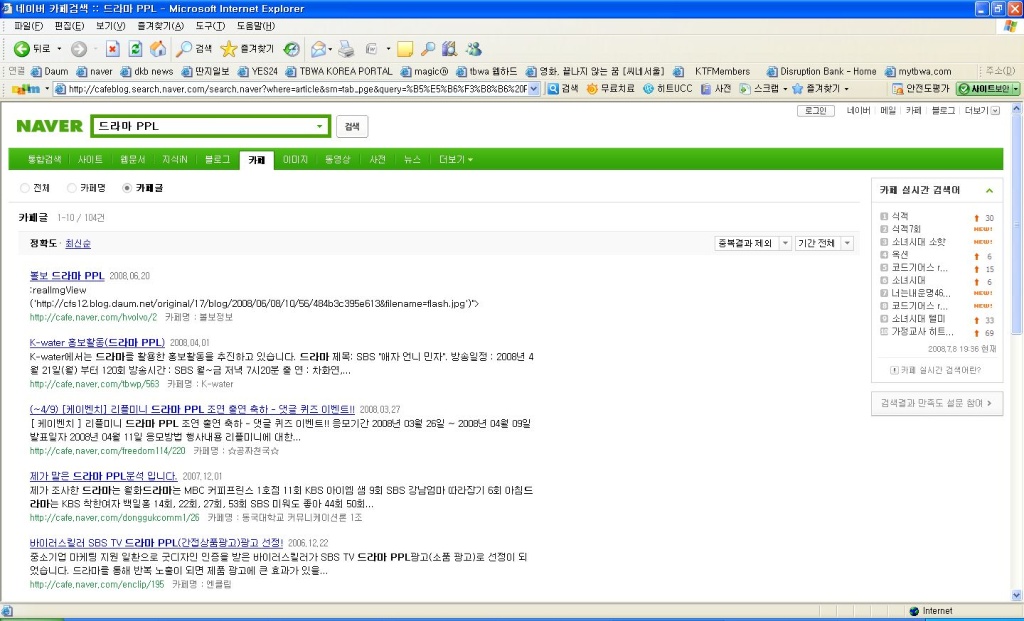Select the 카페명 radio button
The height and width of the screenshot is (621, 1024).
(x=72, y=188)
